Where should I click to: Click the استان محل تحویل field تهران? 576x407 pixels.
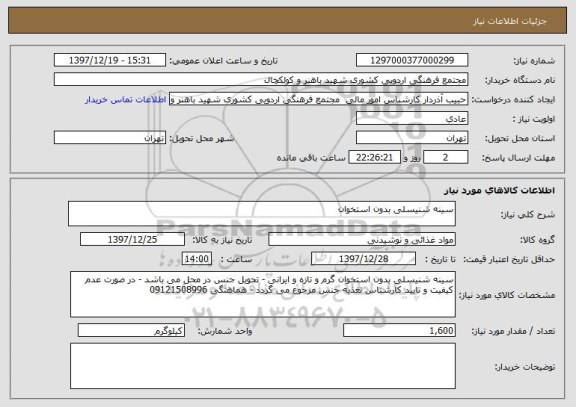coord(412,138)
